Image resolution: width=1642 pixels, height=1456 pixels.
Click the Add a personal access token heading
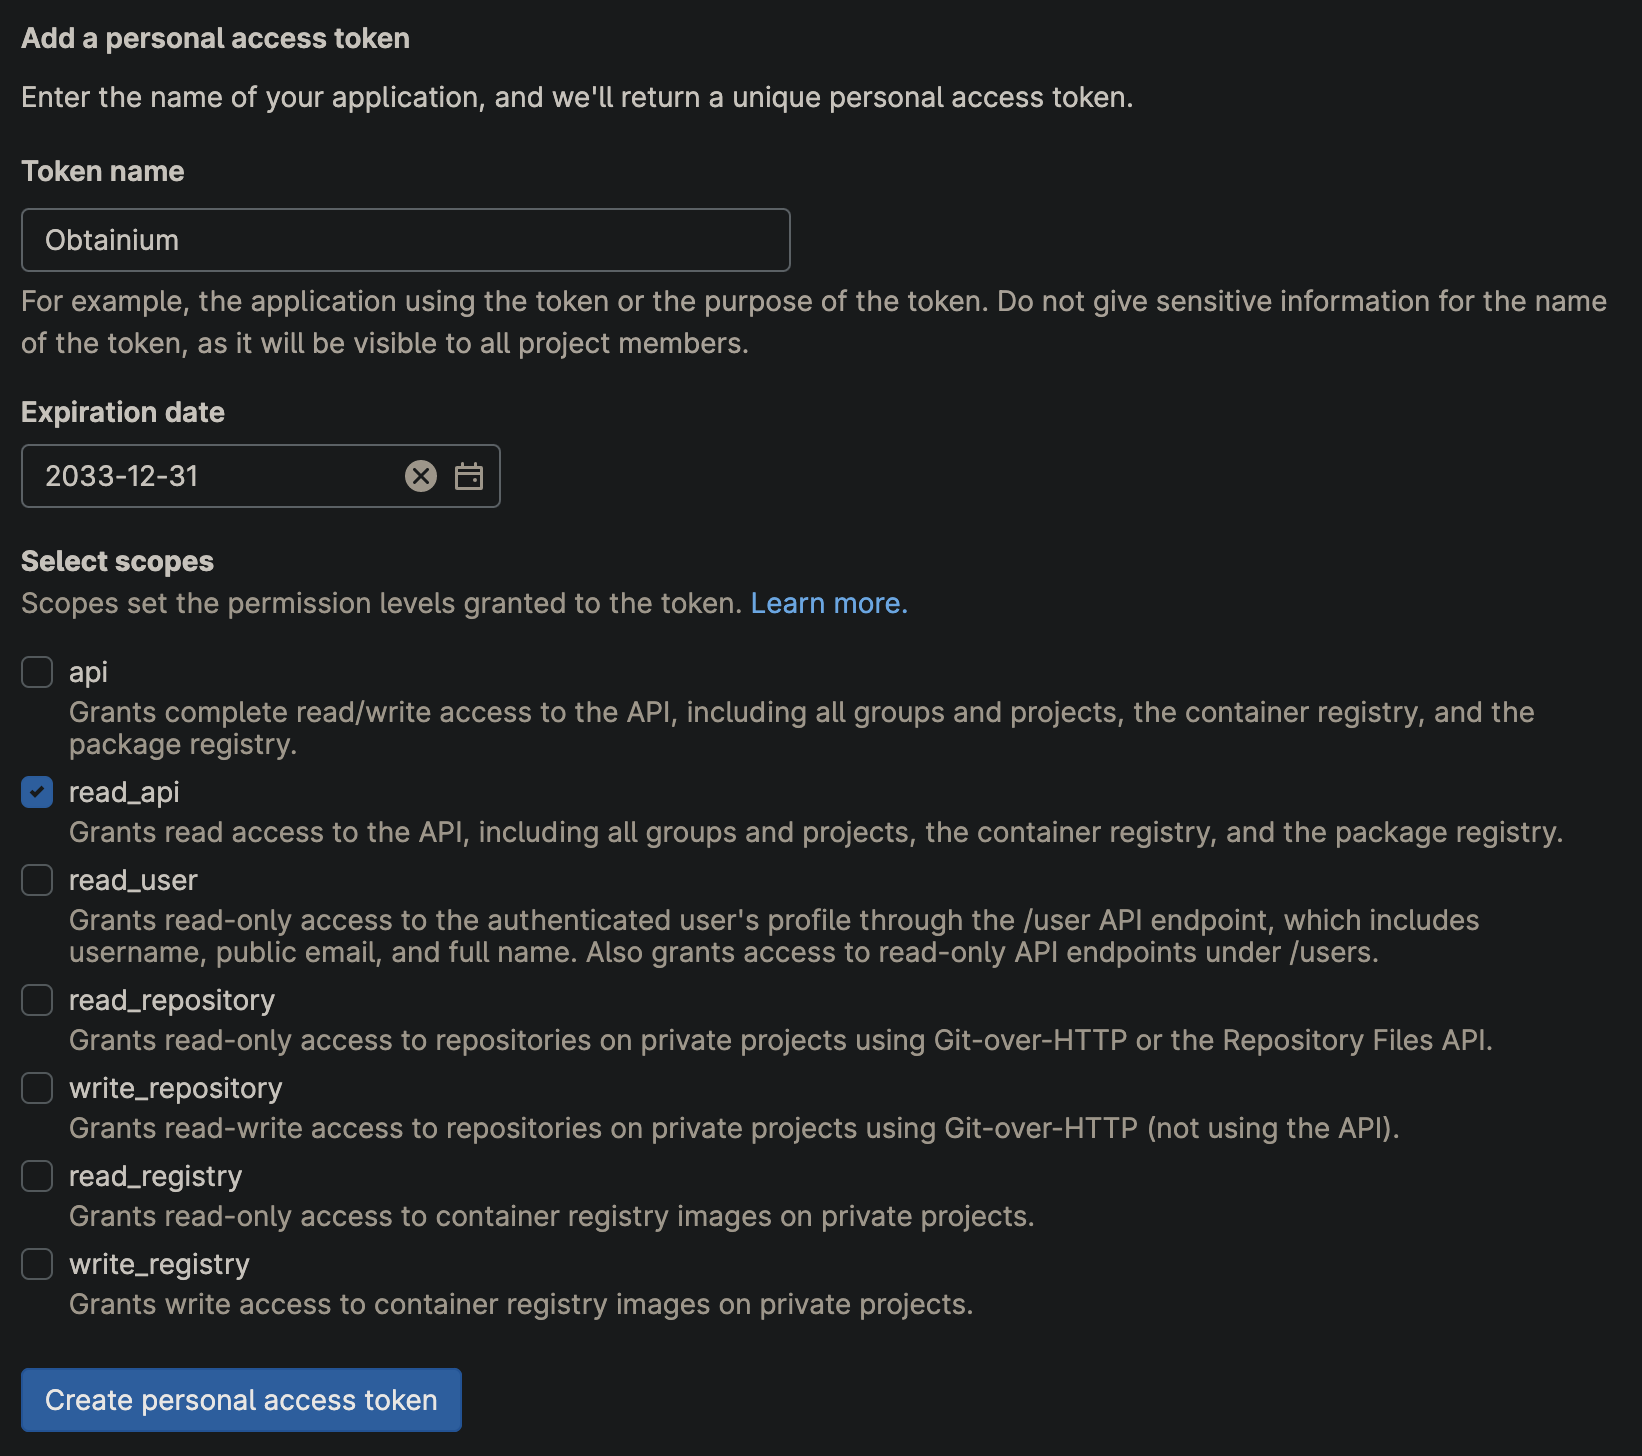click(x=216, y=38)
